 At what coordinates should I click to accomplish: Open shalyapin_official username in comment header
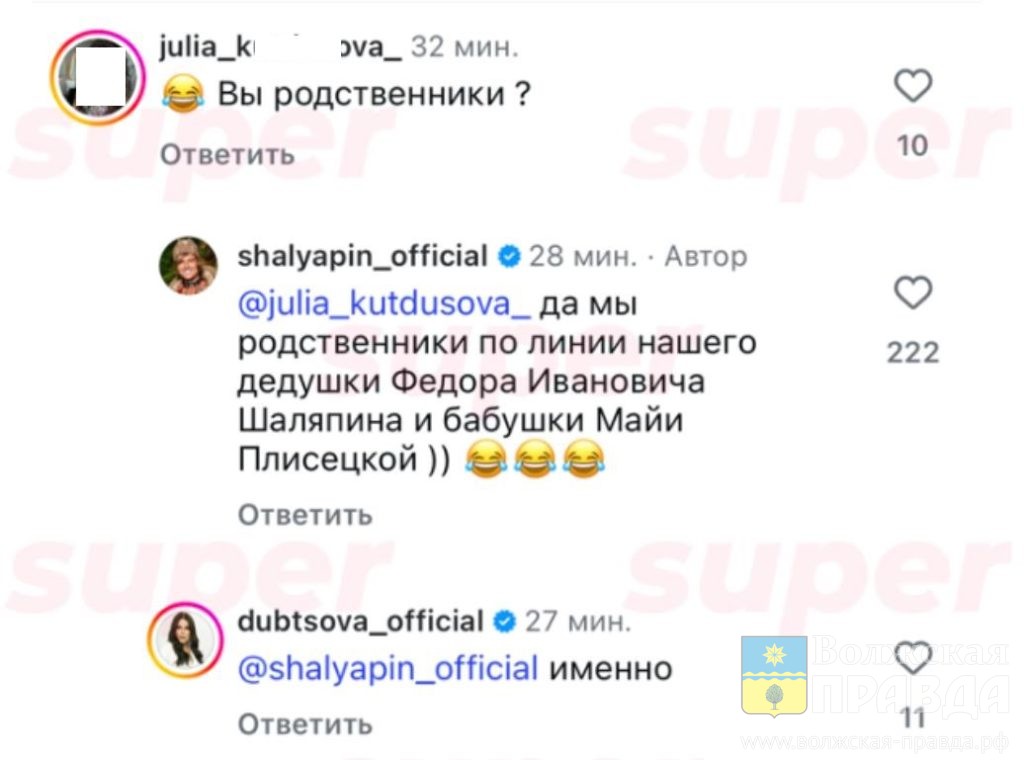362,256
